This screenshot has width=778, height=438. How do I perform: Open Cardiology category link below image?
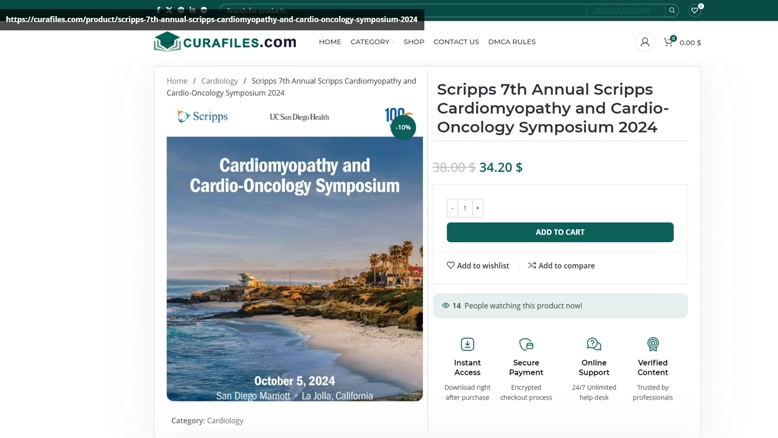tap(225, 420)
